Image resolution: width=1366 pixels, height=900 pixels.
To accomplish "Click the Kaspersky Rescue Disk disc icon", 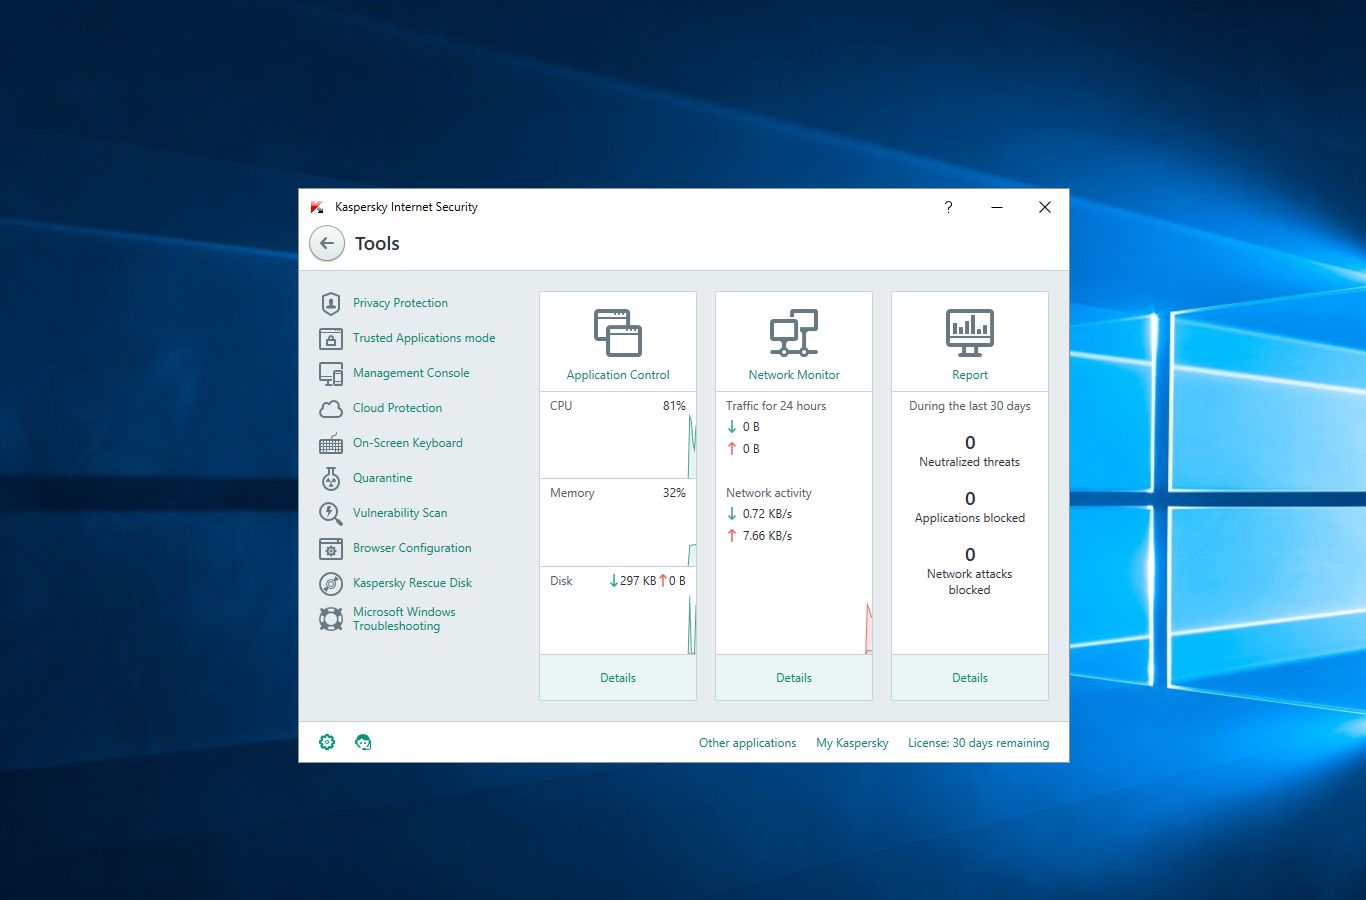I will 331,584.
